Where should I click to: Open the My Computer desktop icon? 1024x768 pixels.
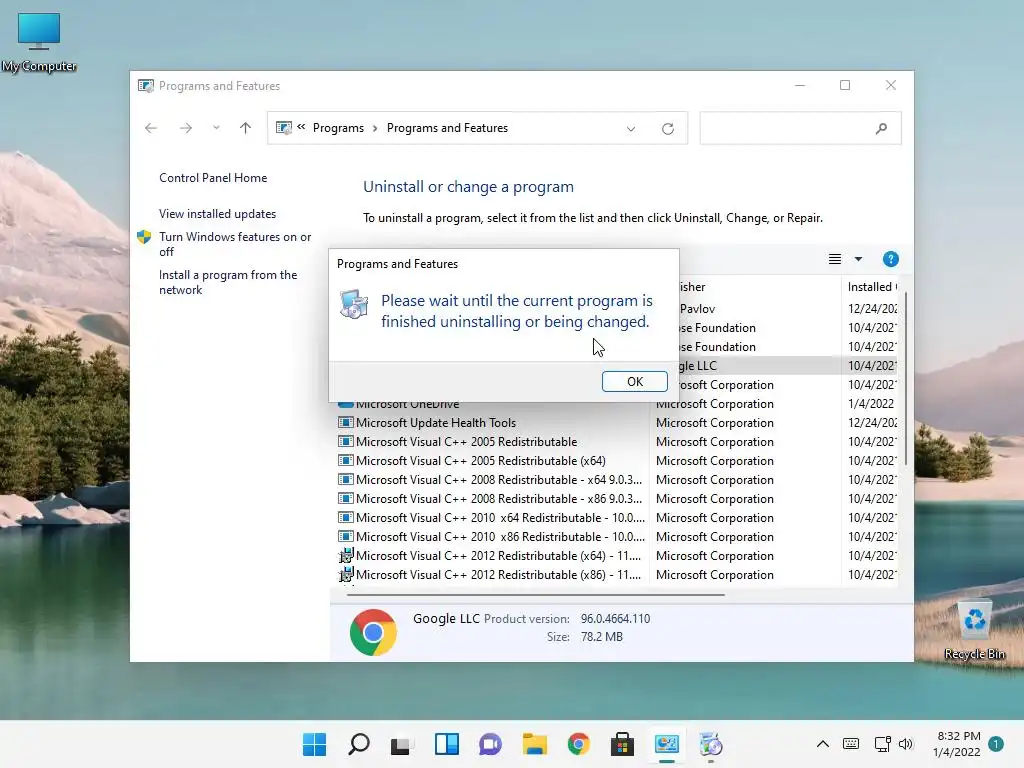coord(39,42)
